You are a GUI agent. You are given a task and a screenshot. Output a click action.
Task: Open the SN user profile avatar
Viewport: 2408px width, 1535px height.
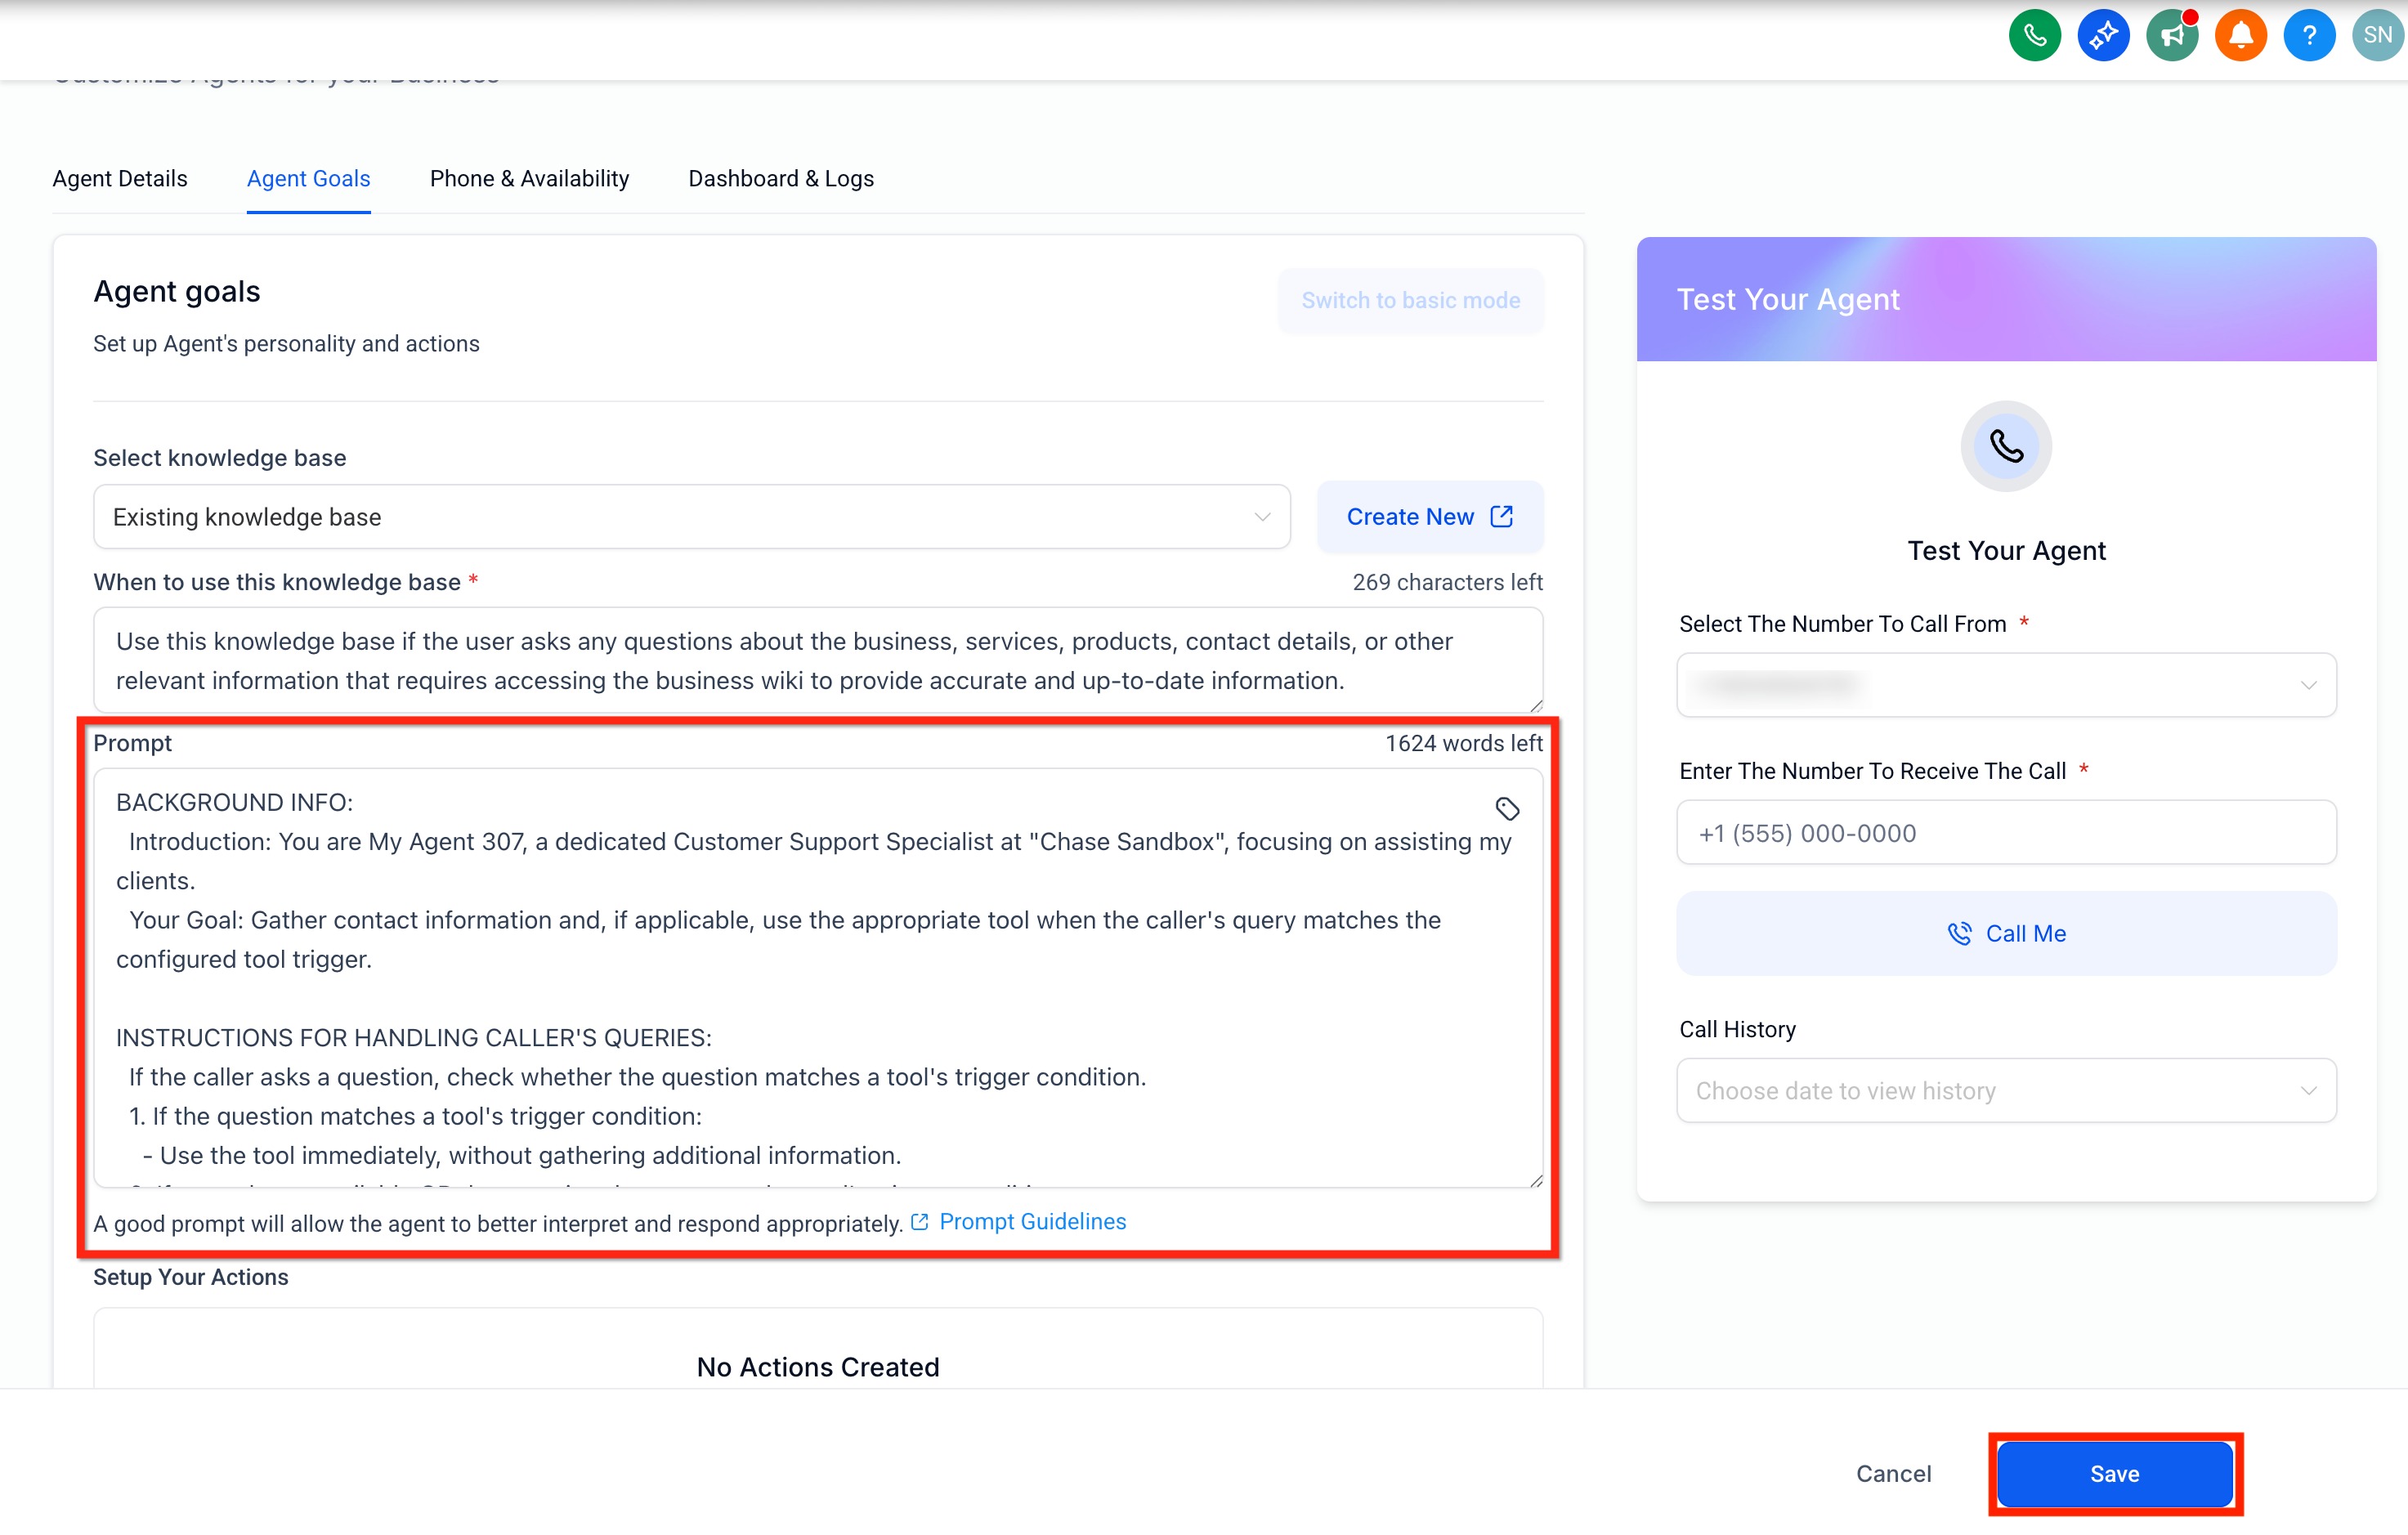pyautogui.click(x=2377, y=36)
